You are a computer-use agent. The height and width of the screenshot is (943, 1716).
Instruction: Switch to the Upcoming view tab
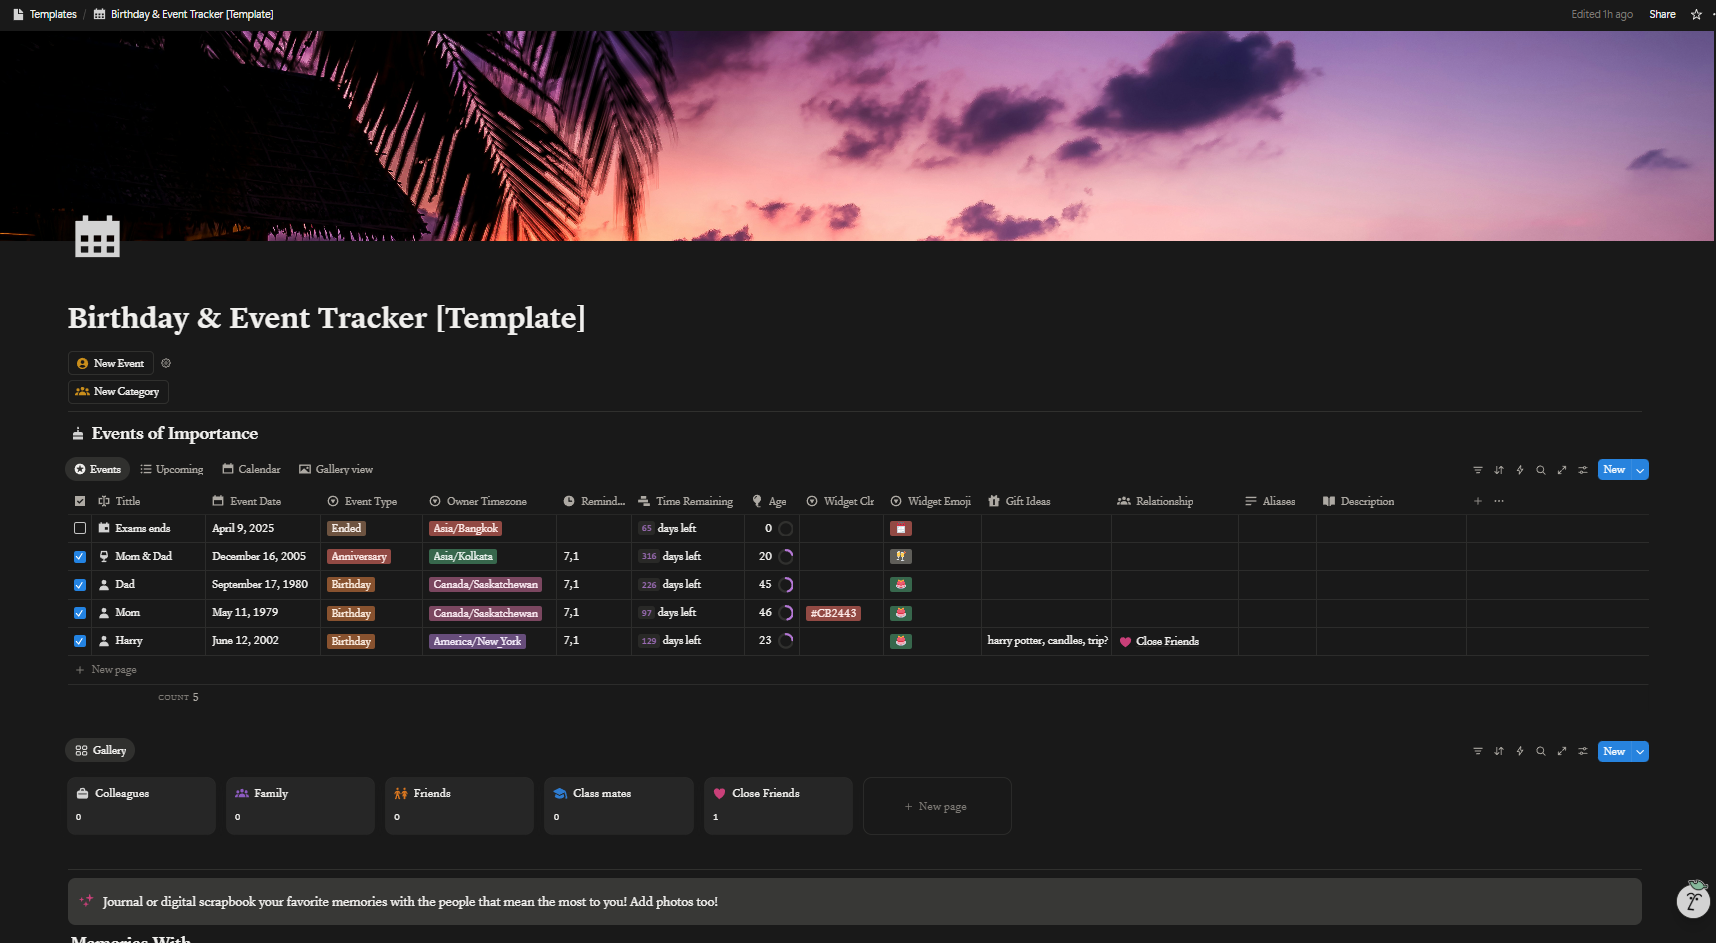tap(171, 469)
